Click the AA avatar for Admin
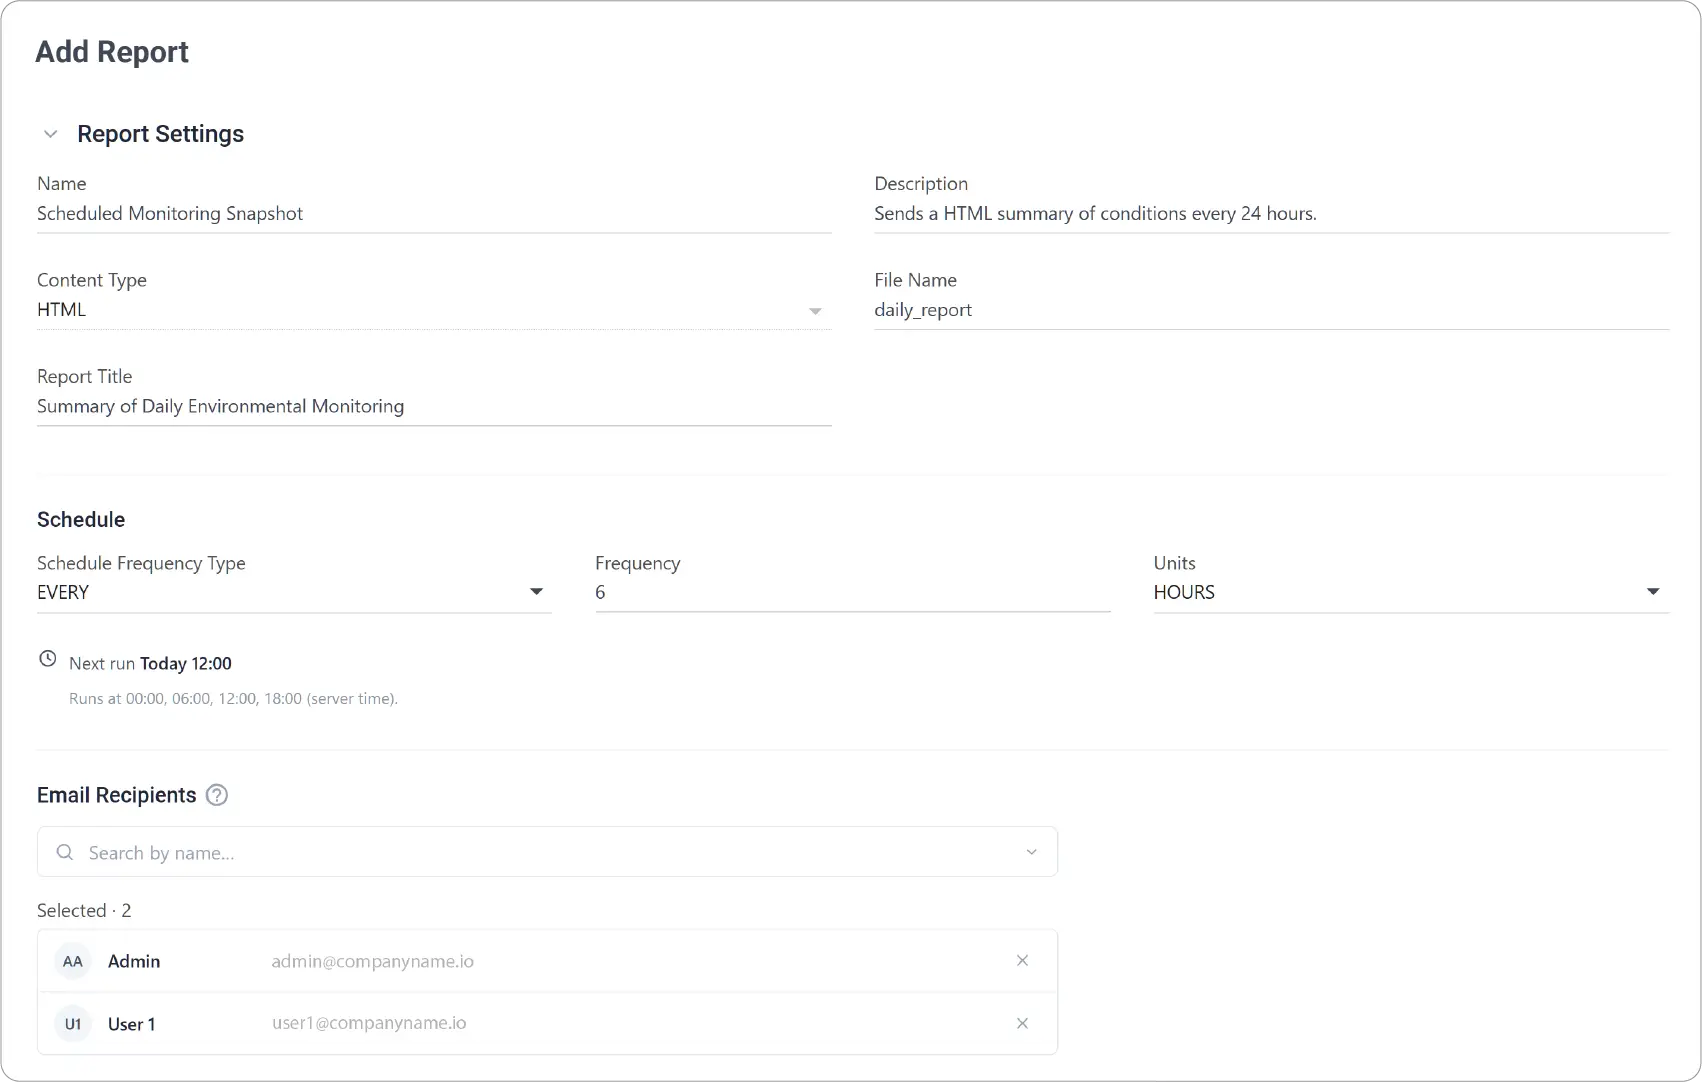1702x1082 pixels. click(x=73, y=961)
